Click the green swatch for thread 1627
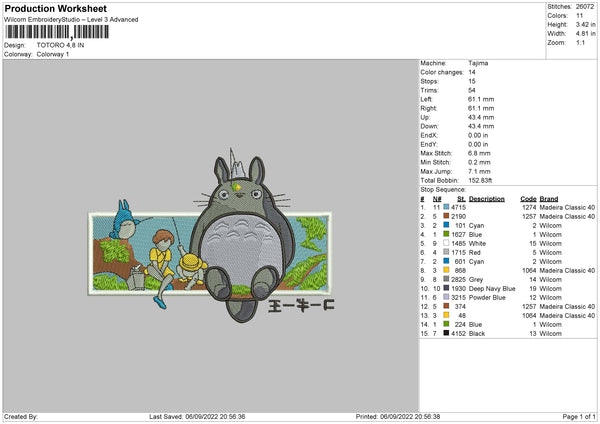Image resolution: width=600 pixels, height=424 pixels. (x=446, y=234)
